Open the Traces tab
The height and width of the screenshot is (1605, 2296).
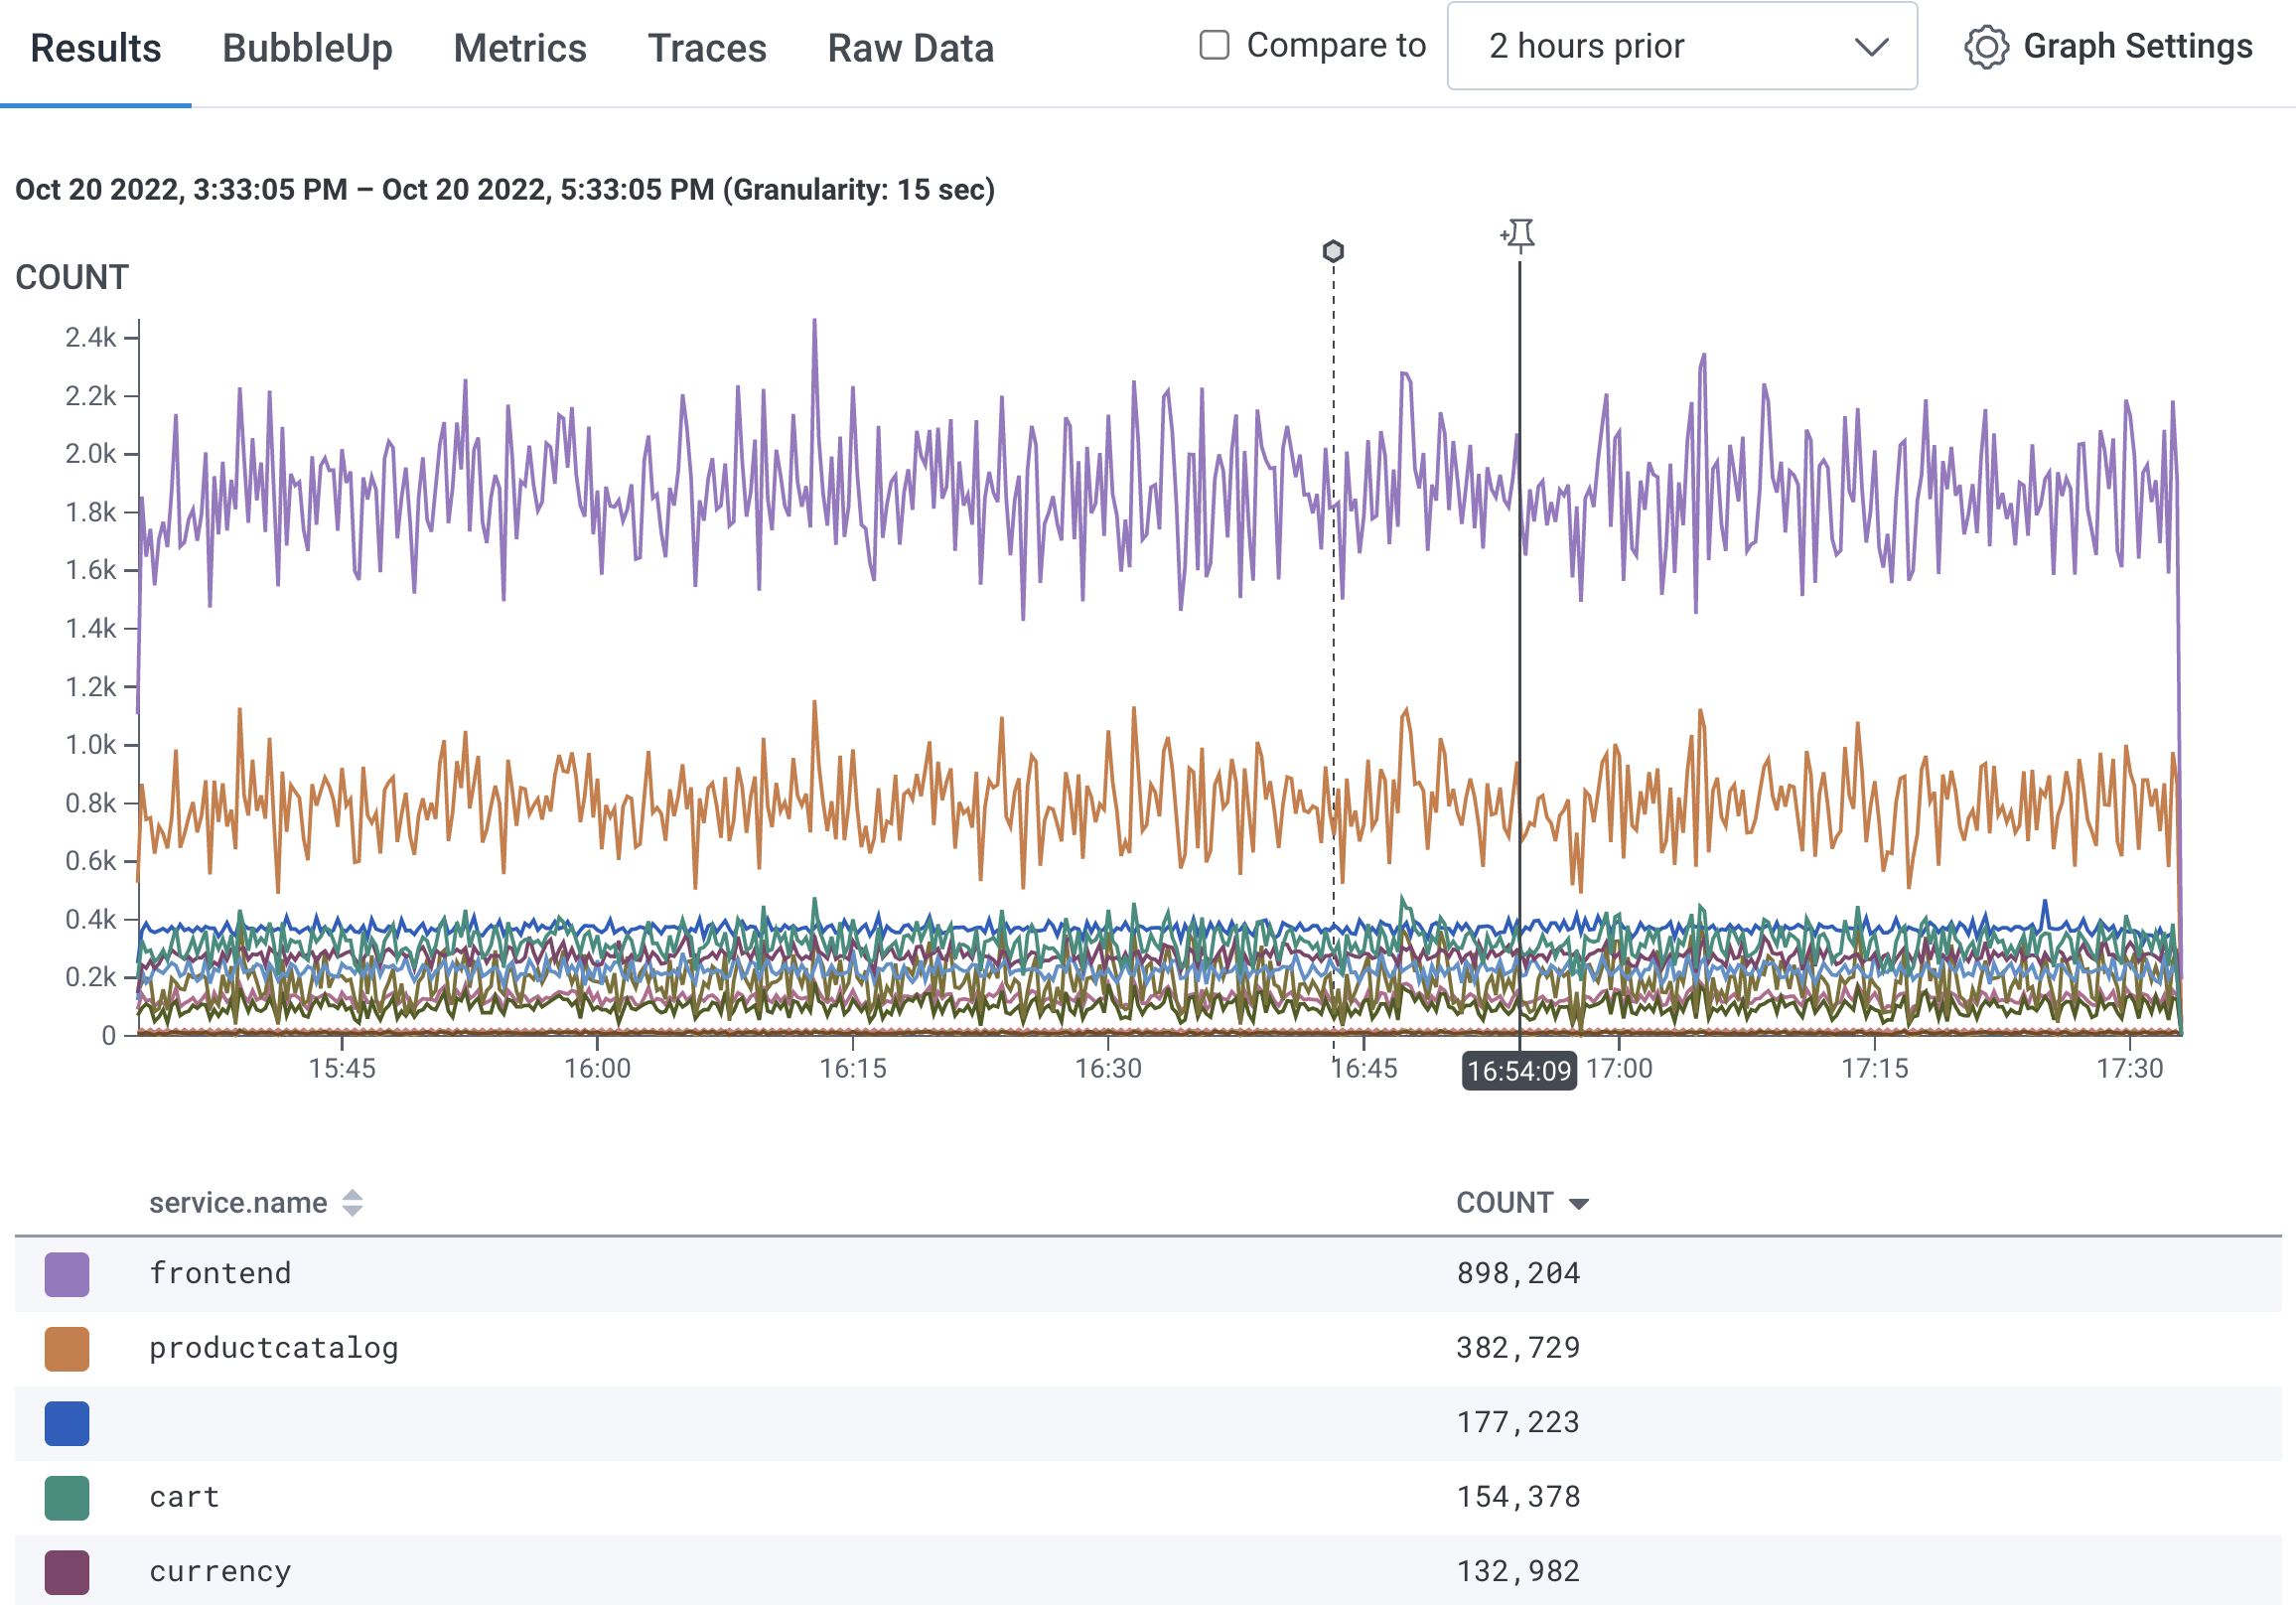pyautogui.click(x=707, y=47)
